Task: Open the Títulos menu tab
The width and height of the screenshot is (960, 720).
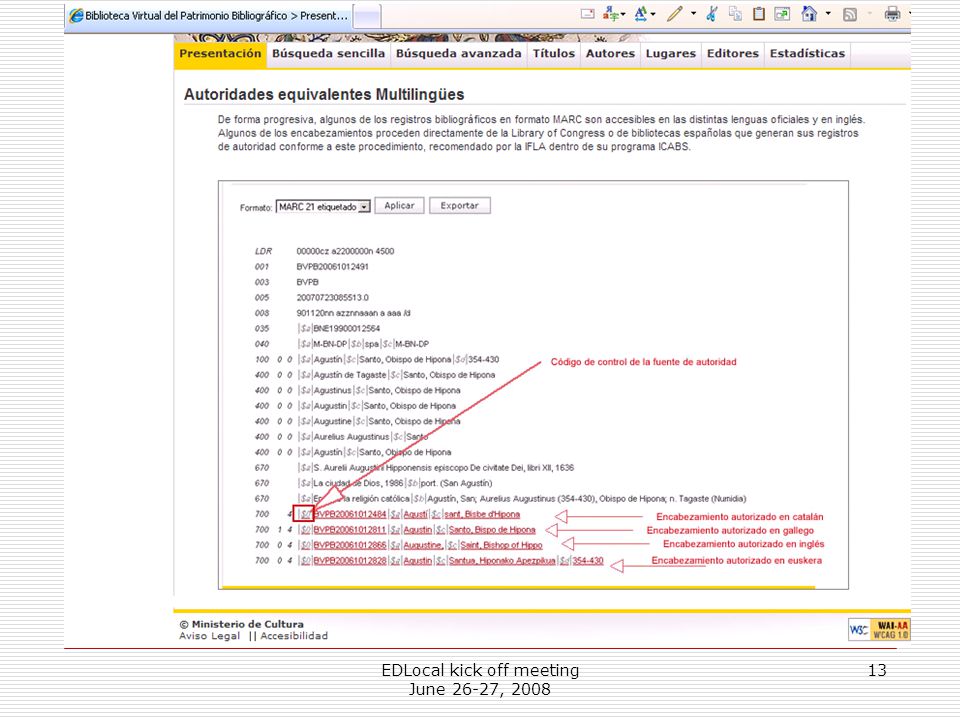Action: pyautogui.click(x=553, y=54)
